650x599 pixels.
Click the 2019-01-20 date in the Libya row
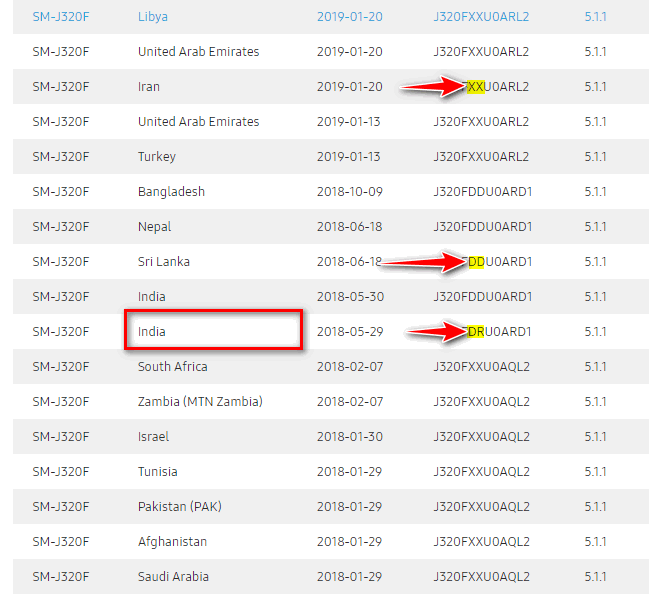[x=349, y=17]
